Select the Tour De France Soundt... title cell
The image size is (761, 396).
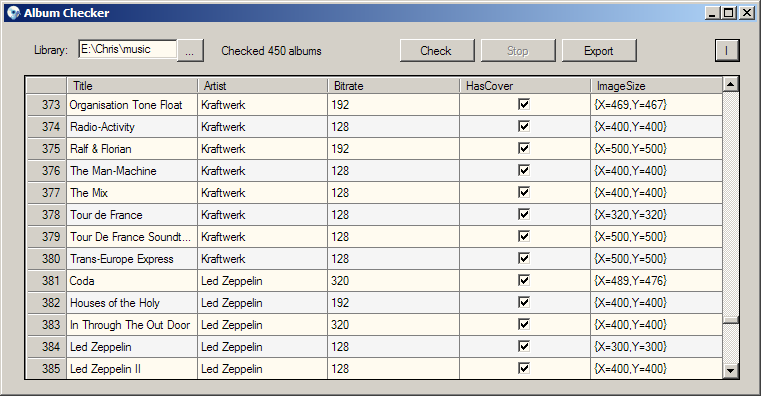(x=132, y=237)
